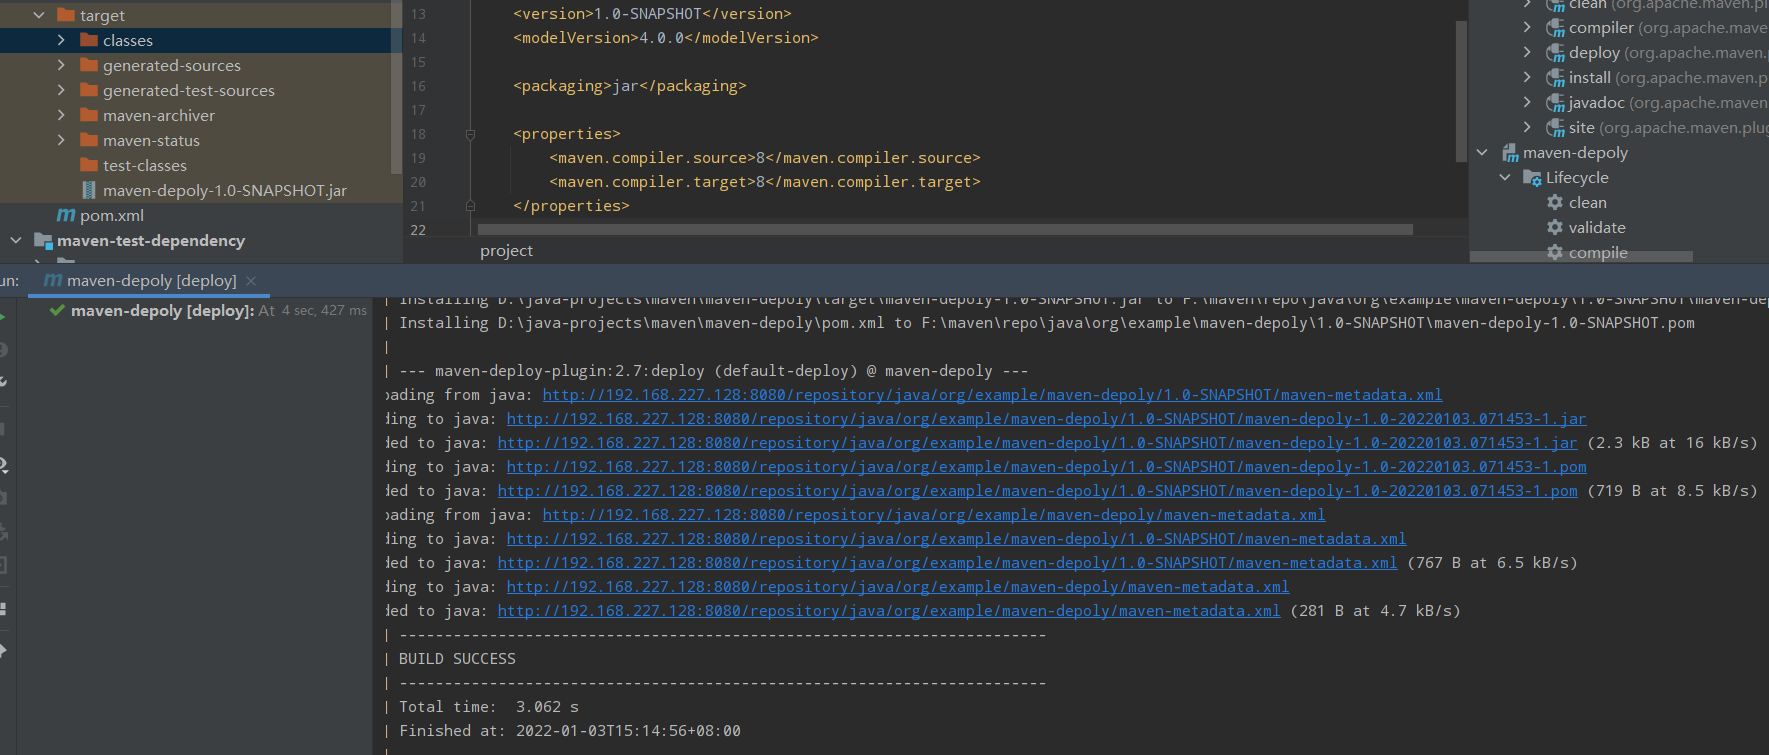Open Uploaded jar link with 2.3 kB
The width and height of the screenshot is (1769, 755).
[x=1037, y=443]
